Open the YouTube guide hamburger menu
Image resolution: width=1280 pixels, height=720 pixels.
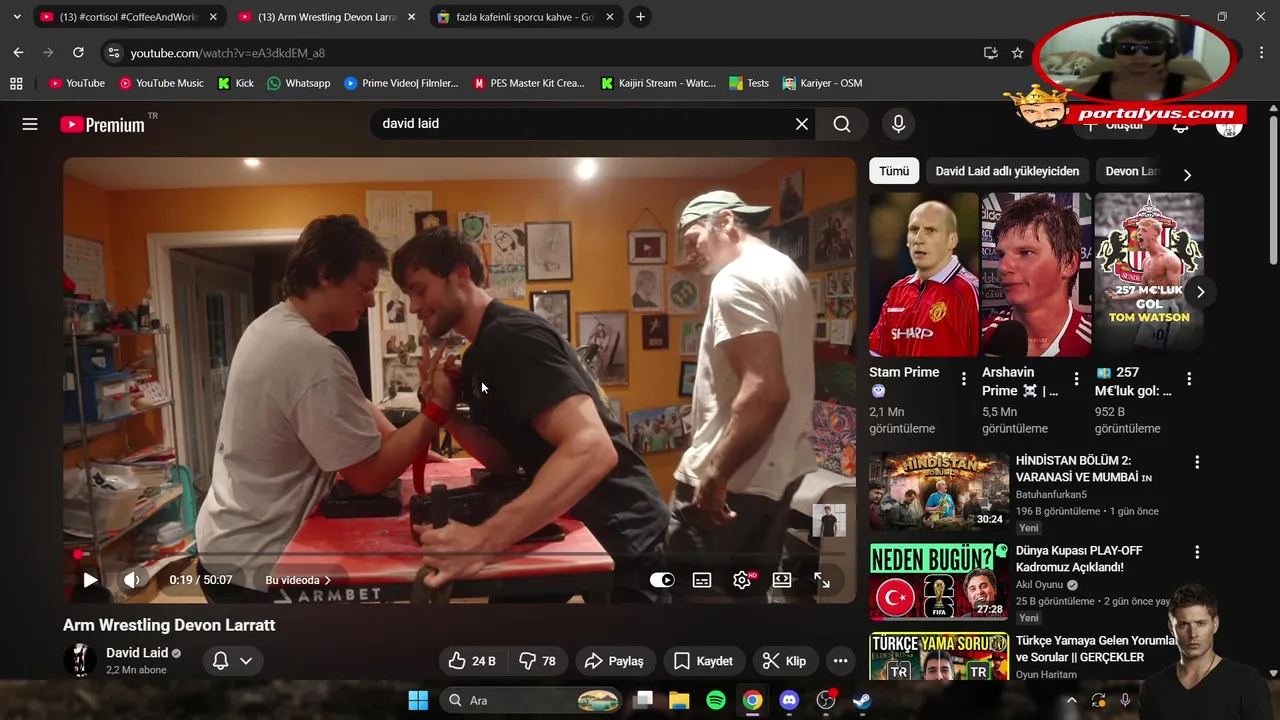pos(30,124)
